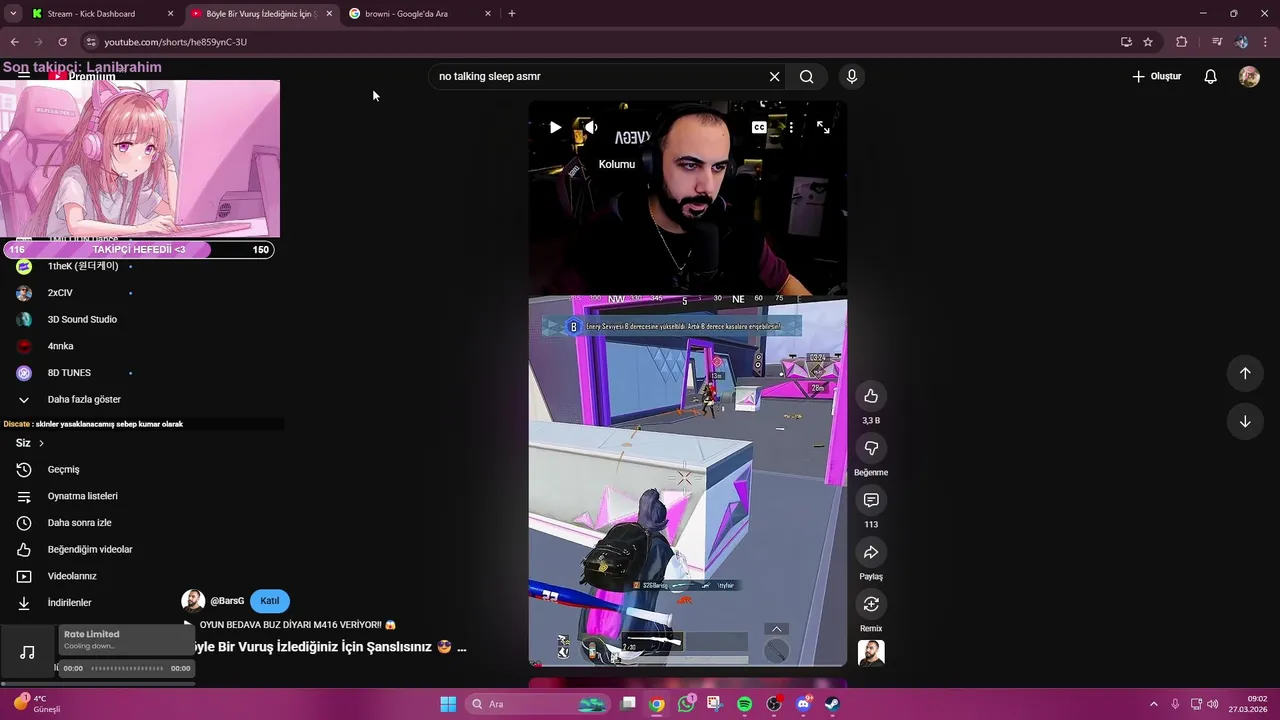Install app icon in address bar
The height and width of the screenshot is (720, 1280).
pyautogui.click(x=1126, y=42)
